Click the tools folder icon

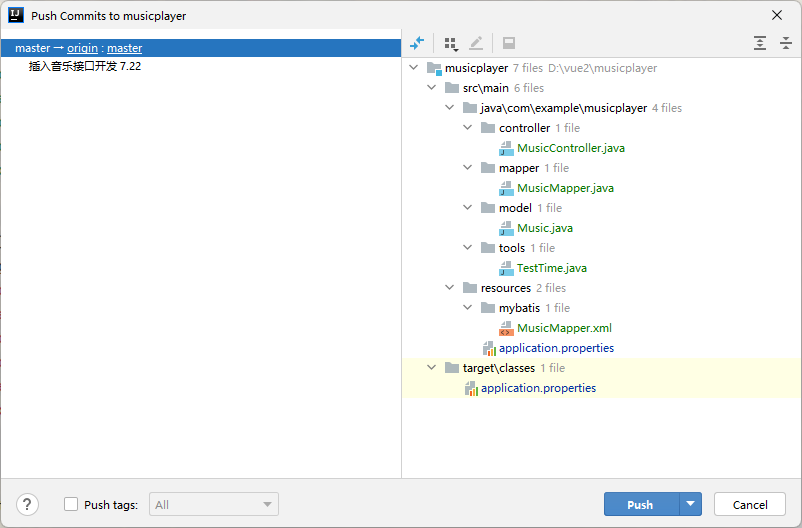pos(488,248)
